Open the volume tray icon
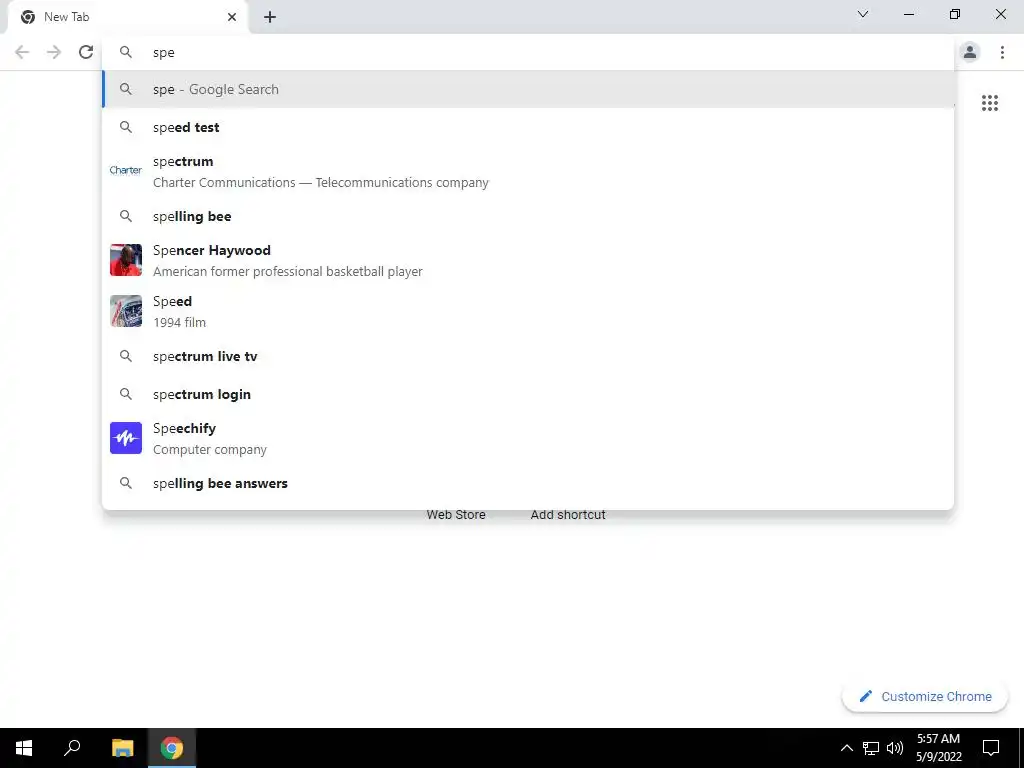The image size is (1024, 768). pyautogui.click(x=895, y=748)
